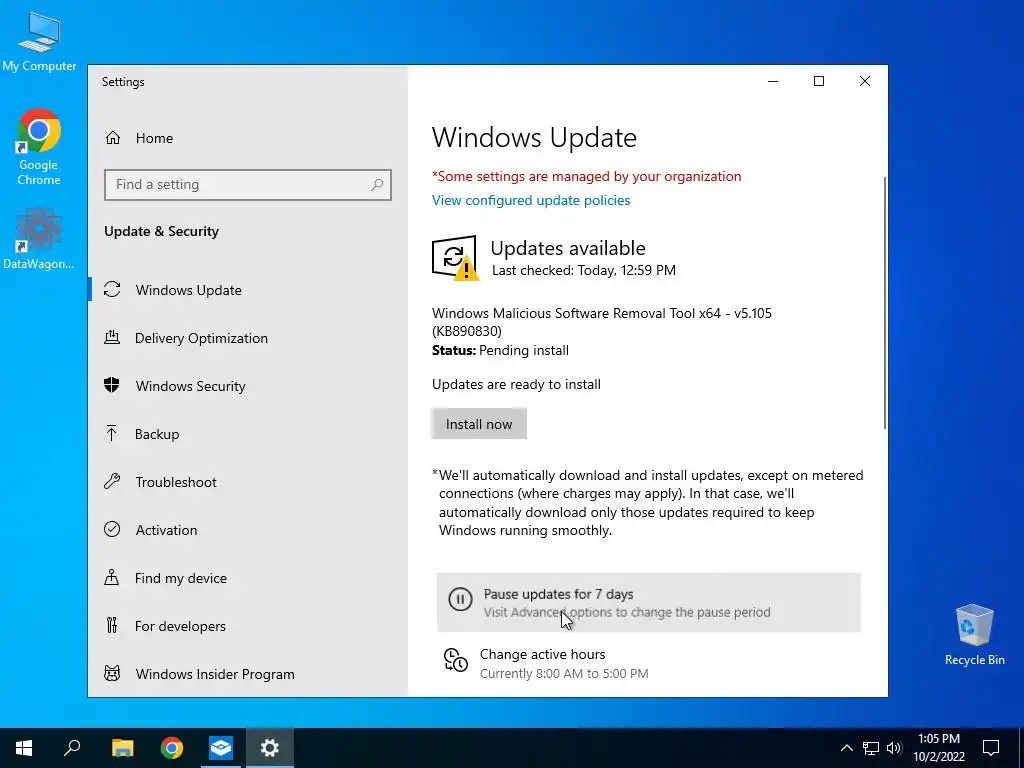Show hidden system tray icons

846,748
